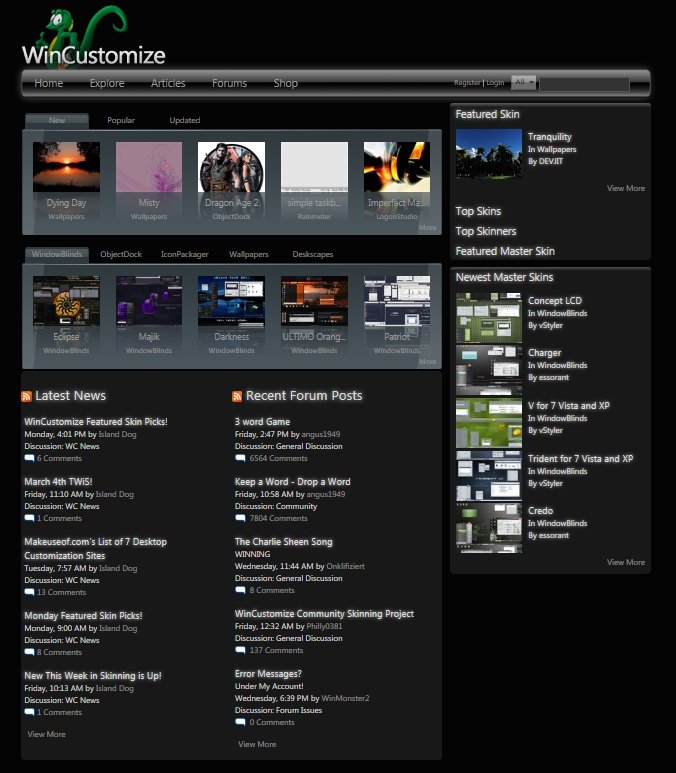Switch to the Deskscapes tab

[313, 254]
